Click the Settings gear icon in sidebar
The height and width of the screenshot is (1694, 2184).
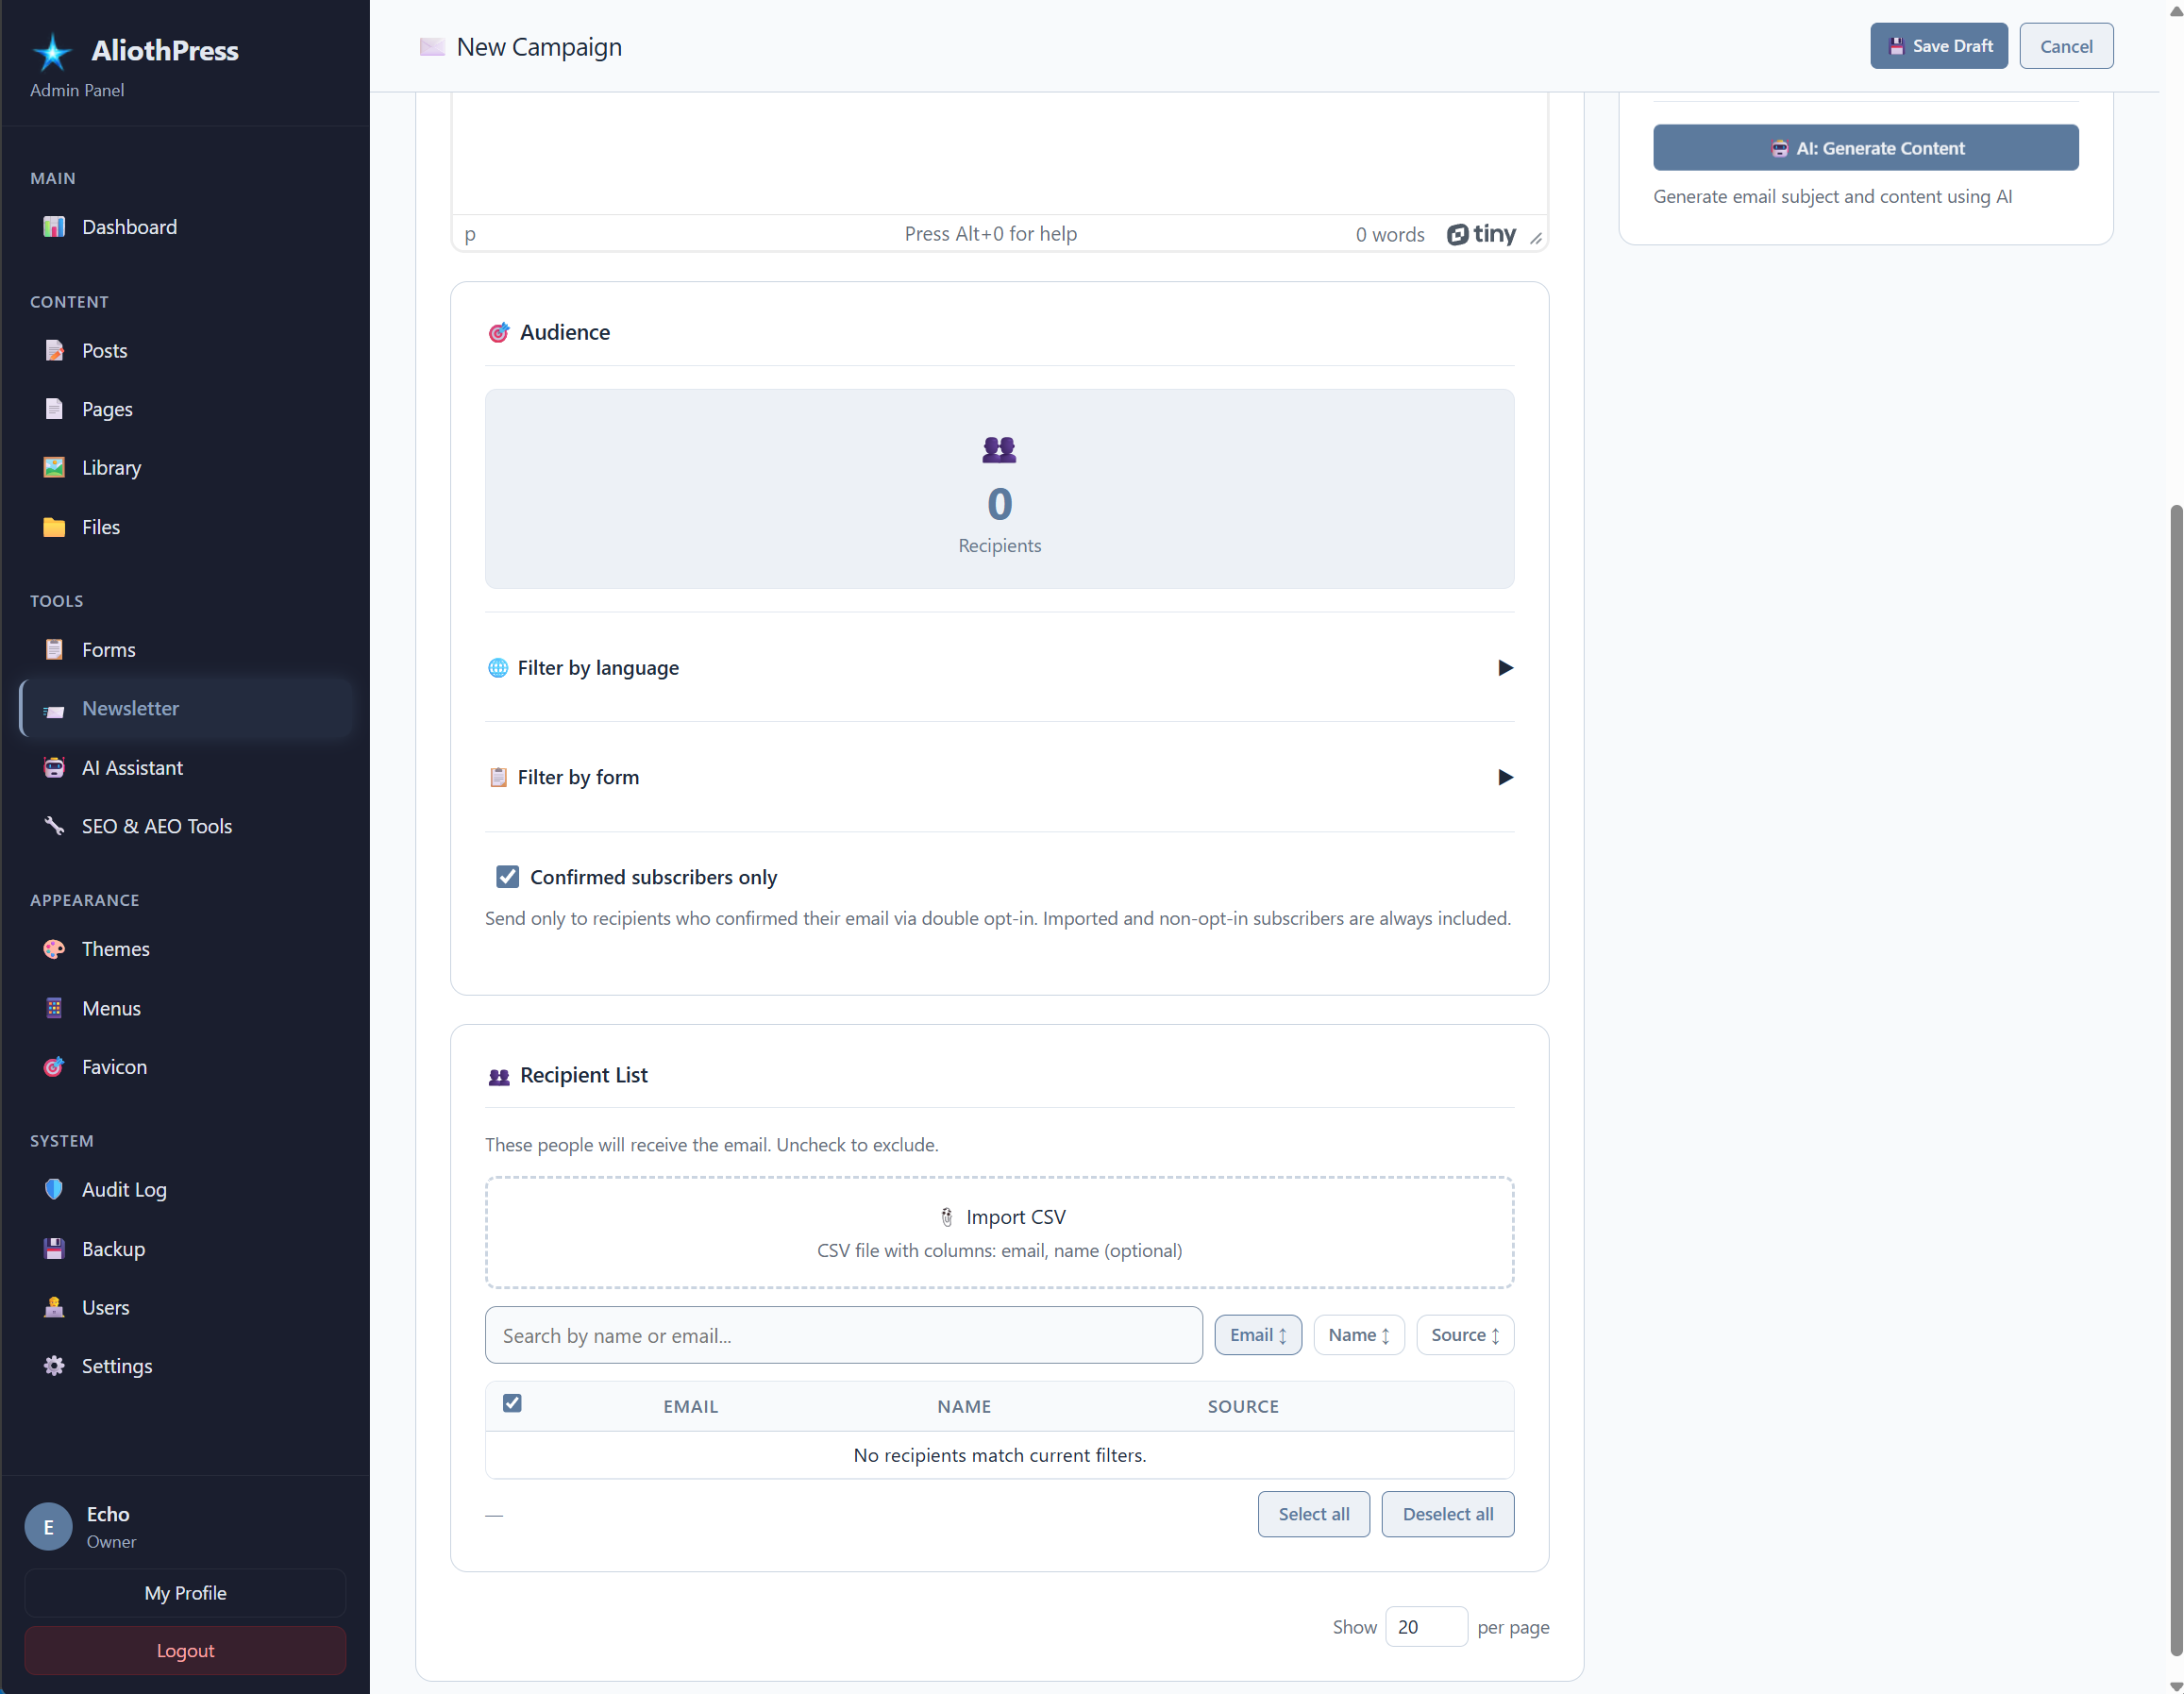click(x=54, y=1366)
